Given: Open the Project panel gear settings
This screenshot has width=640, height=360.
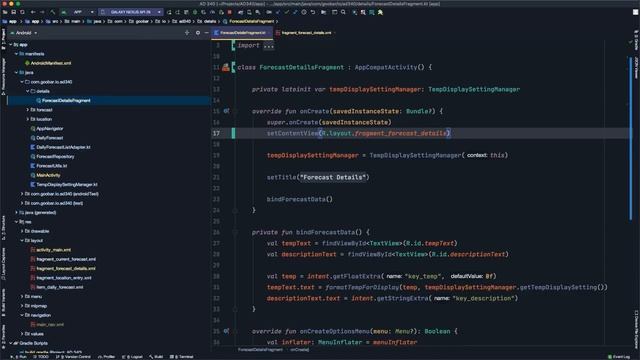Looking at the screenshot, I should (x=198, y=33).
